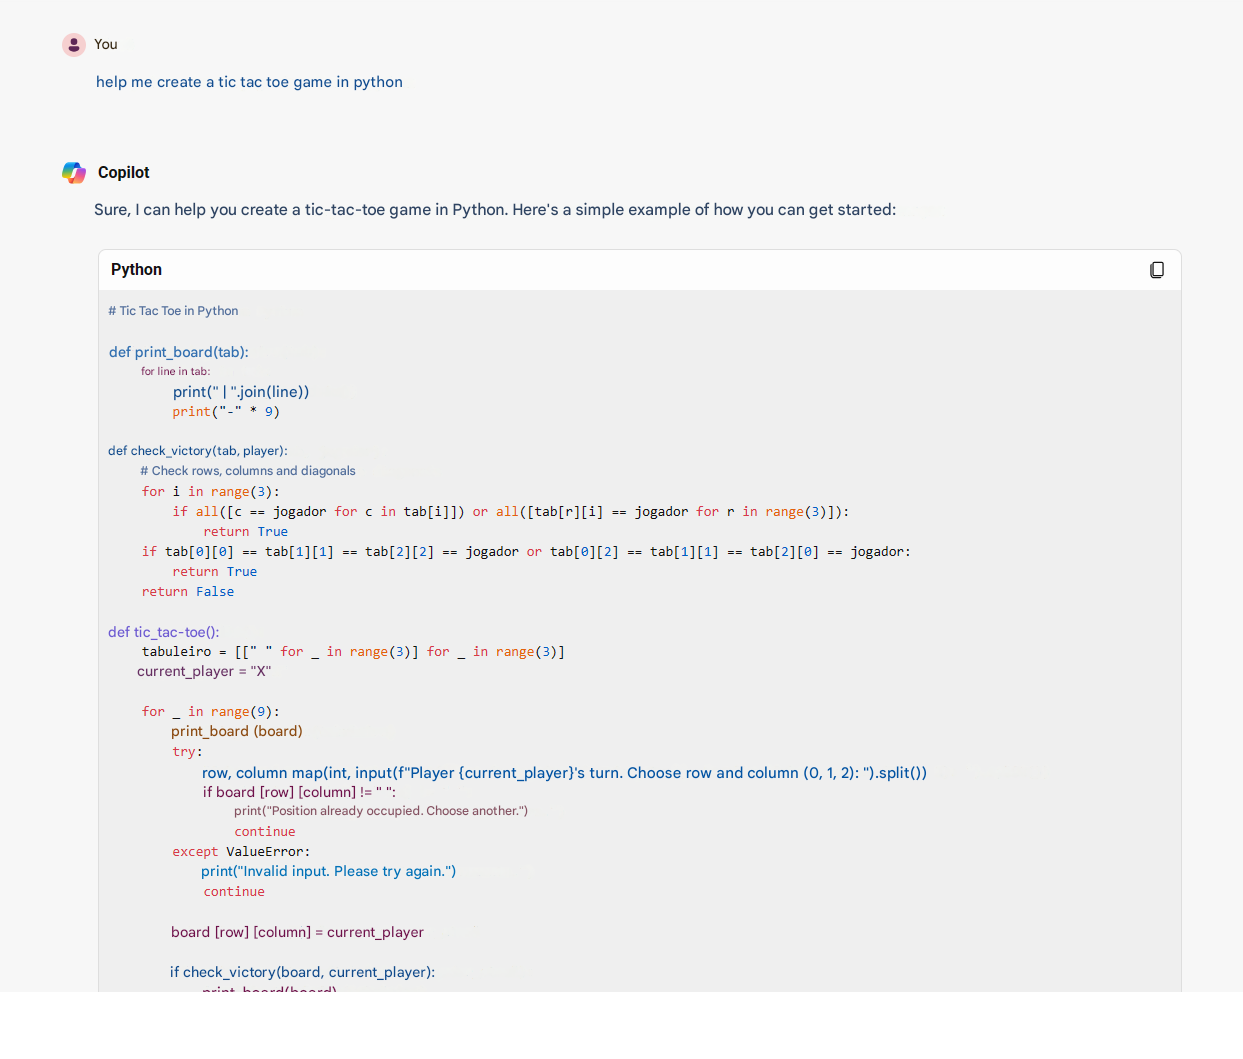
Task: Click the user's tic tac toe prompt message
Action: click(x=249, y=82)
